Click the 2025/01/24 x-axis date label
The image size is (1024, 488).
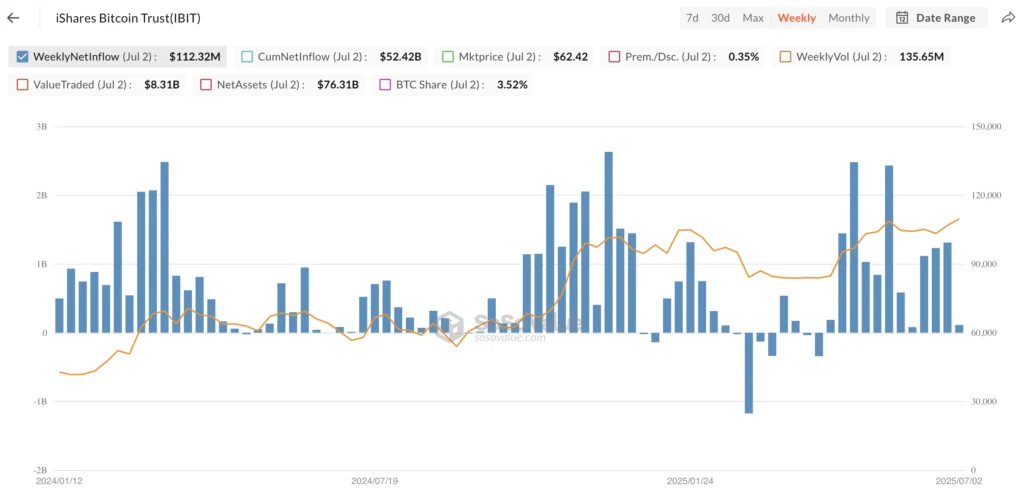pyautogui.click(x=690, y=481)
